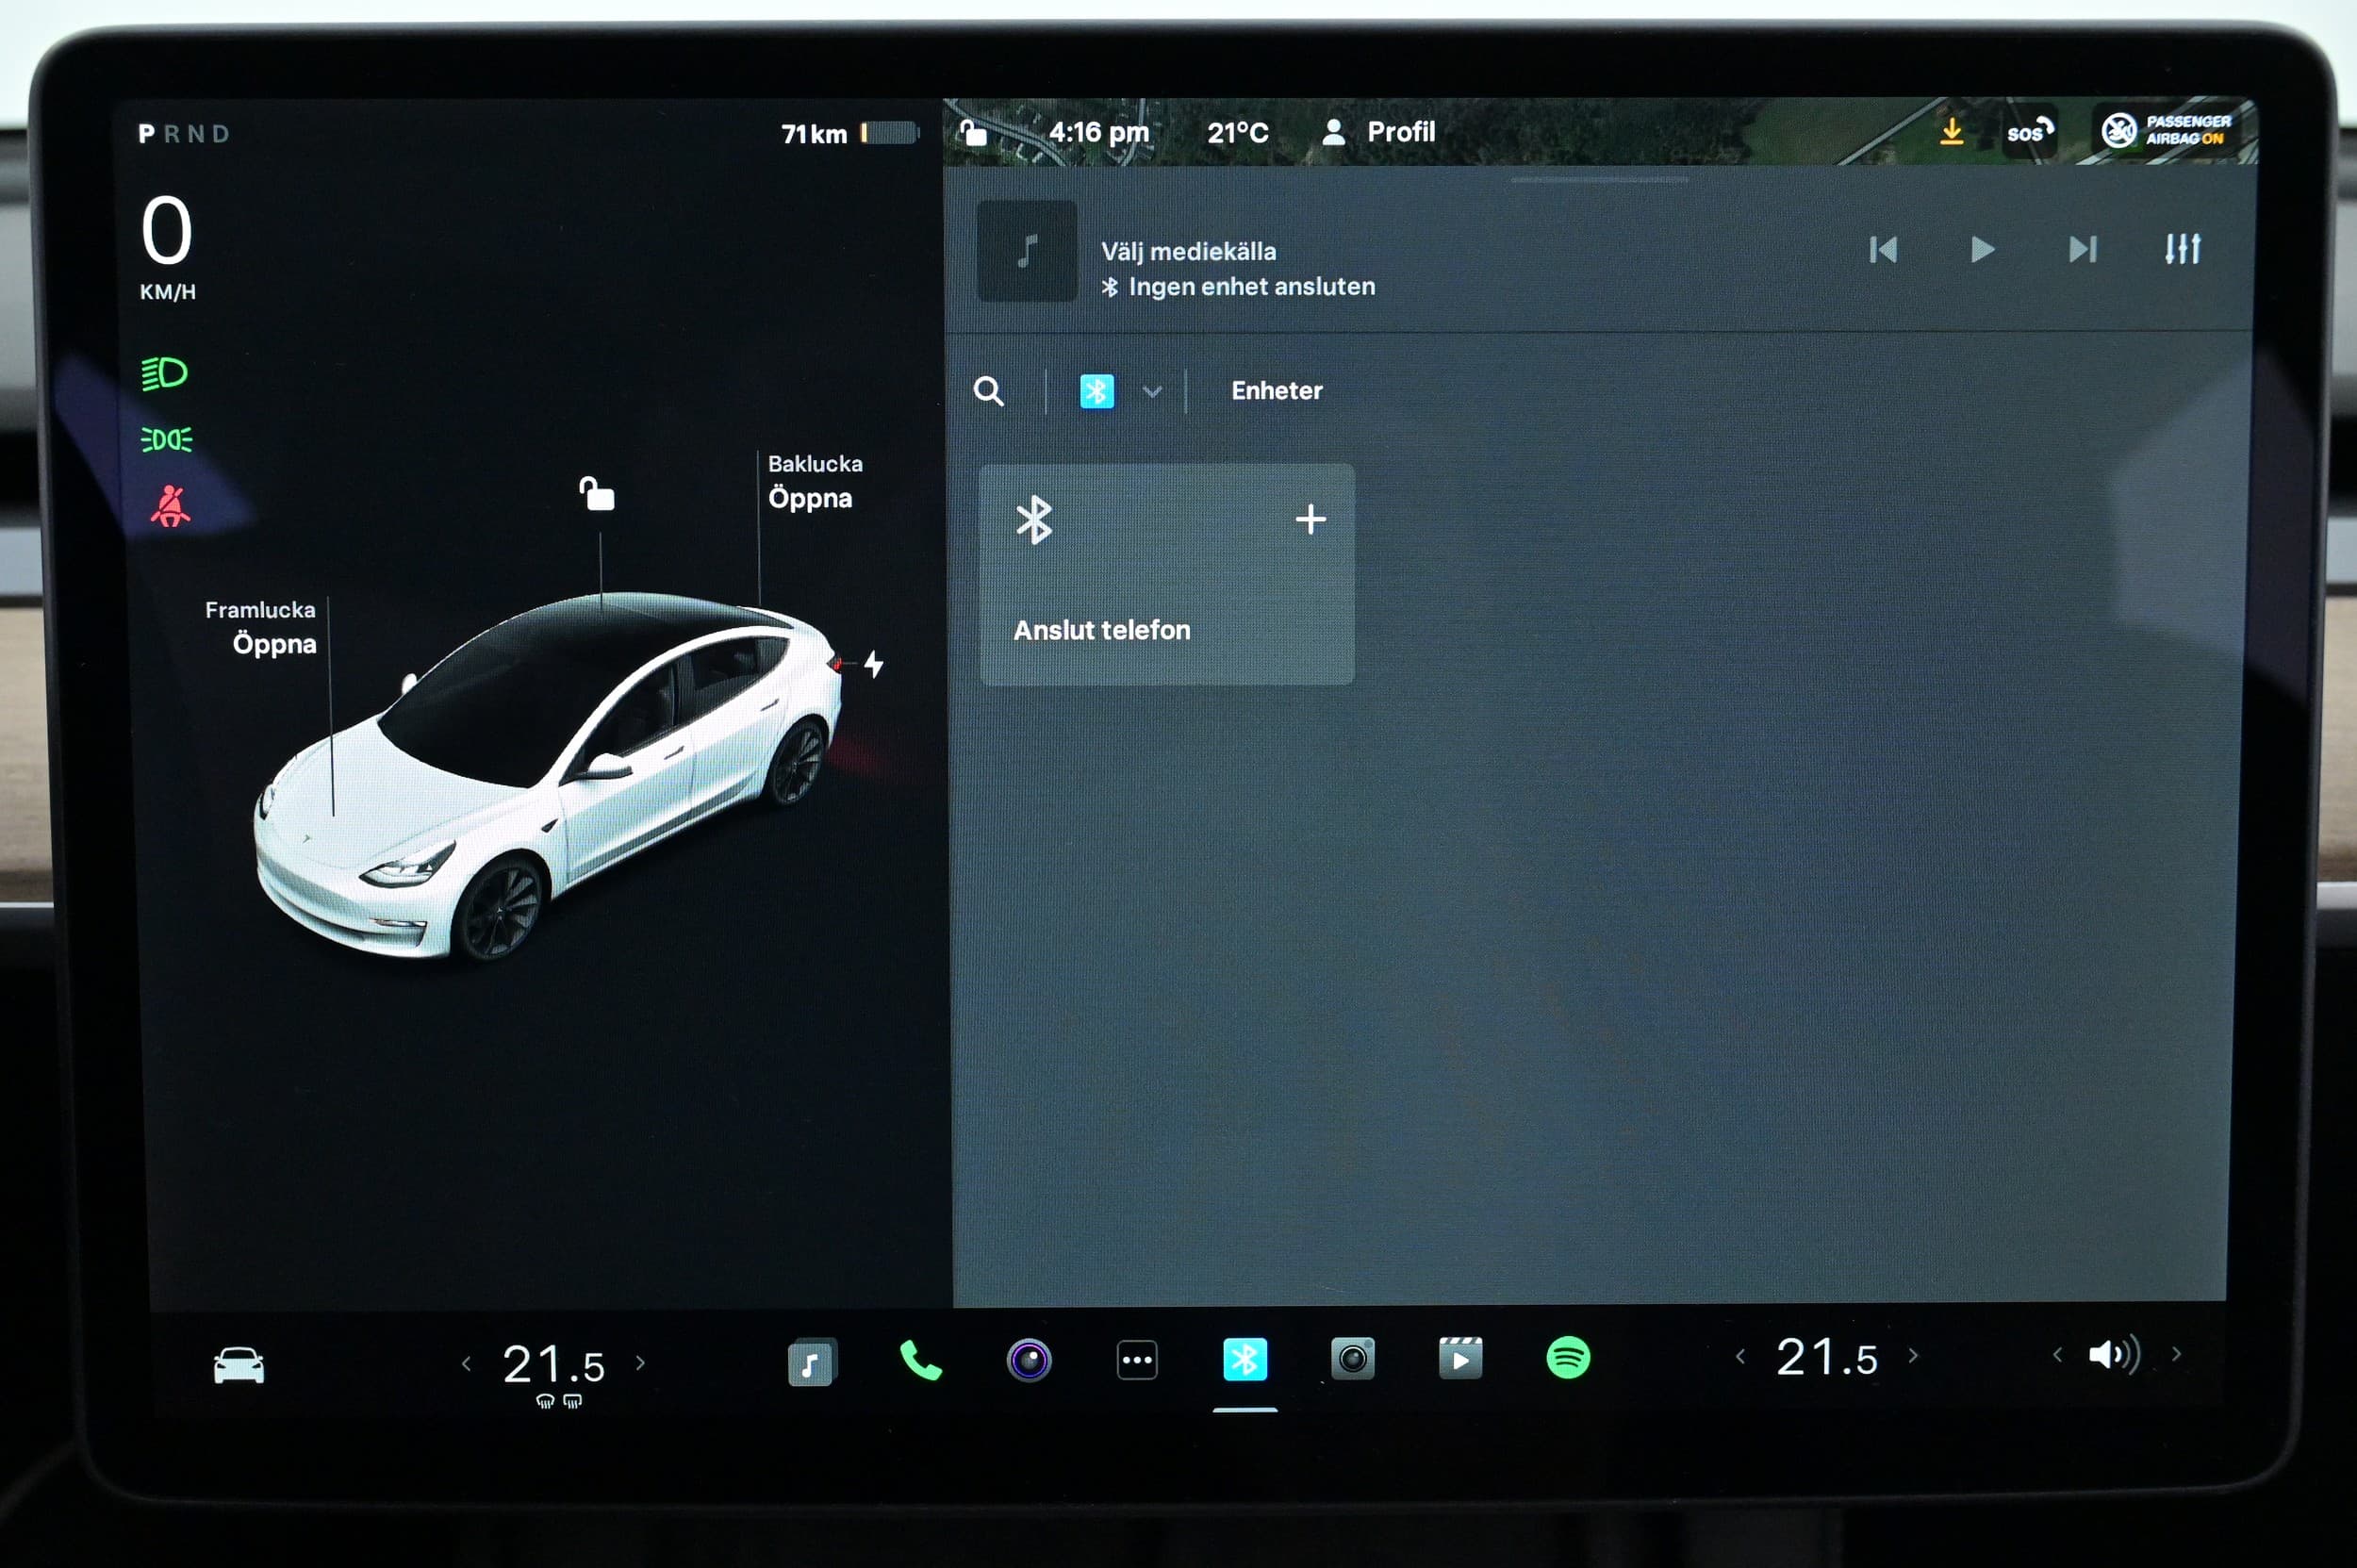The height and width of the screenshot is (1568, 2357).
Task: Tap red seatbelt warning icon
Action: (x=170, y=506)
